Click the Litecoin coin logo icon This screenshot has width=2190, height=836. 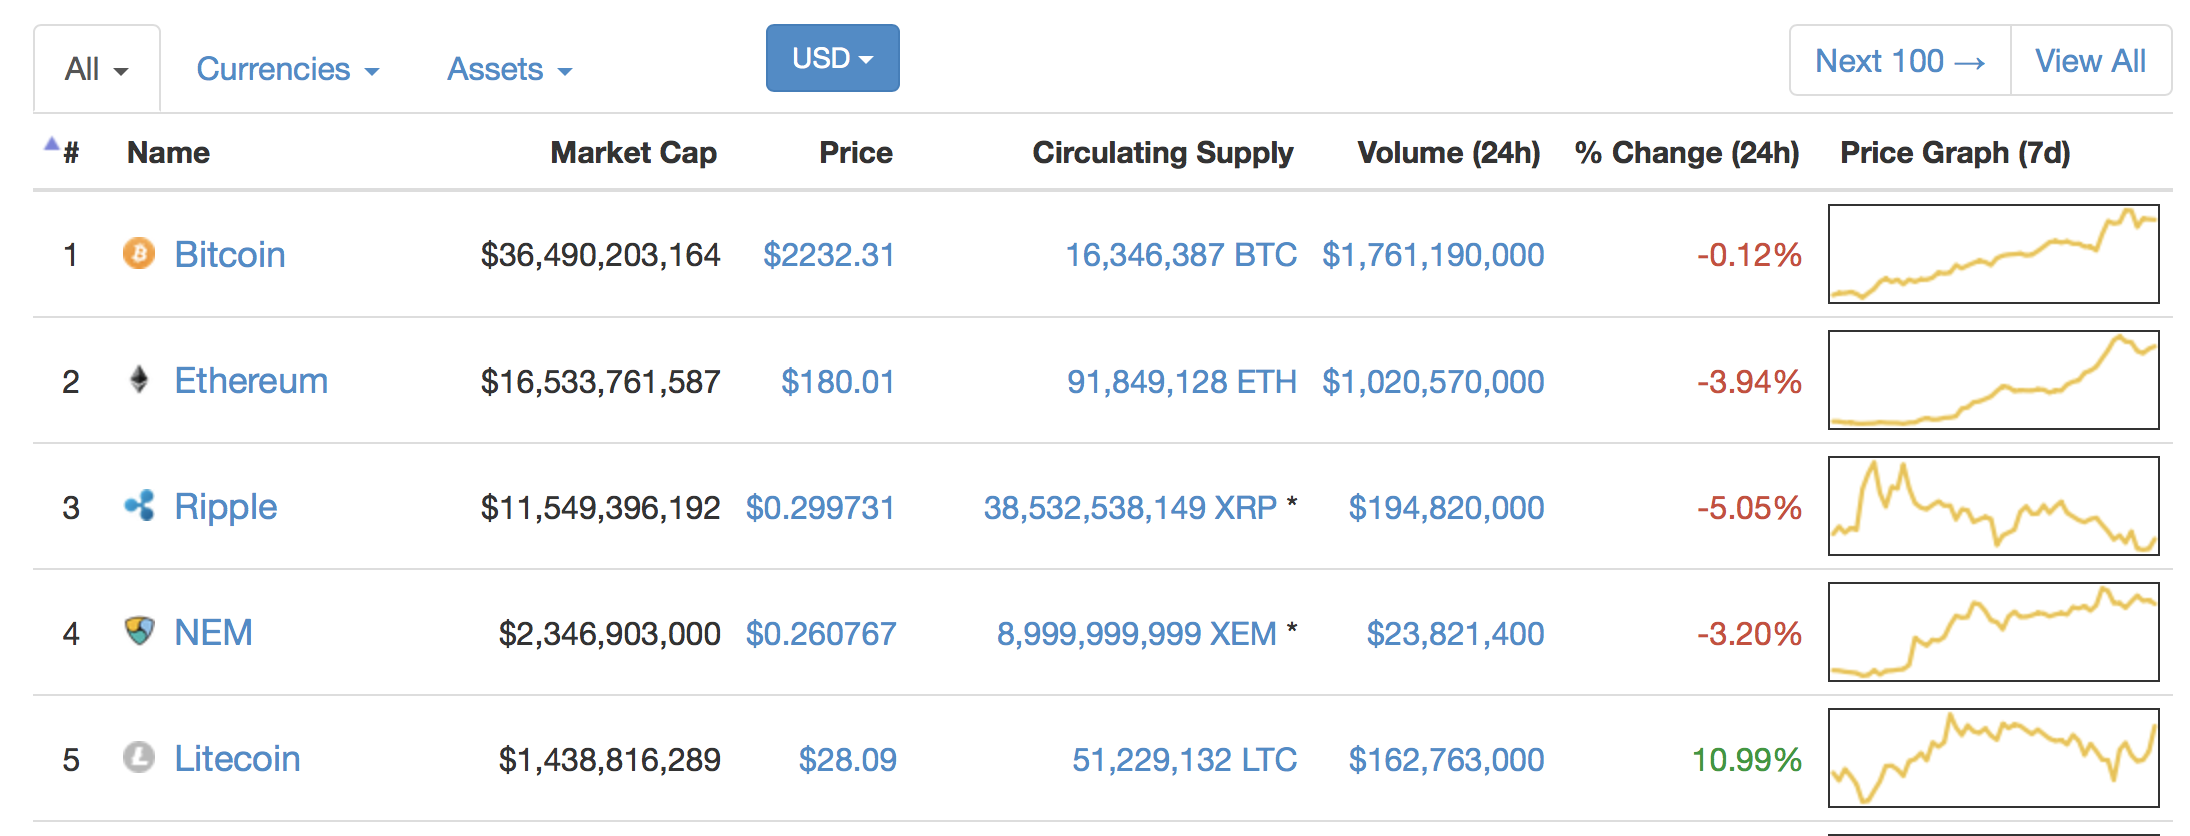[x=139, y=757]
